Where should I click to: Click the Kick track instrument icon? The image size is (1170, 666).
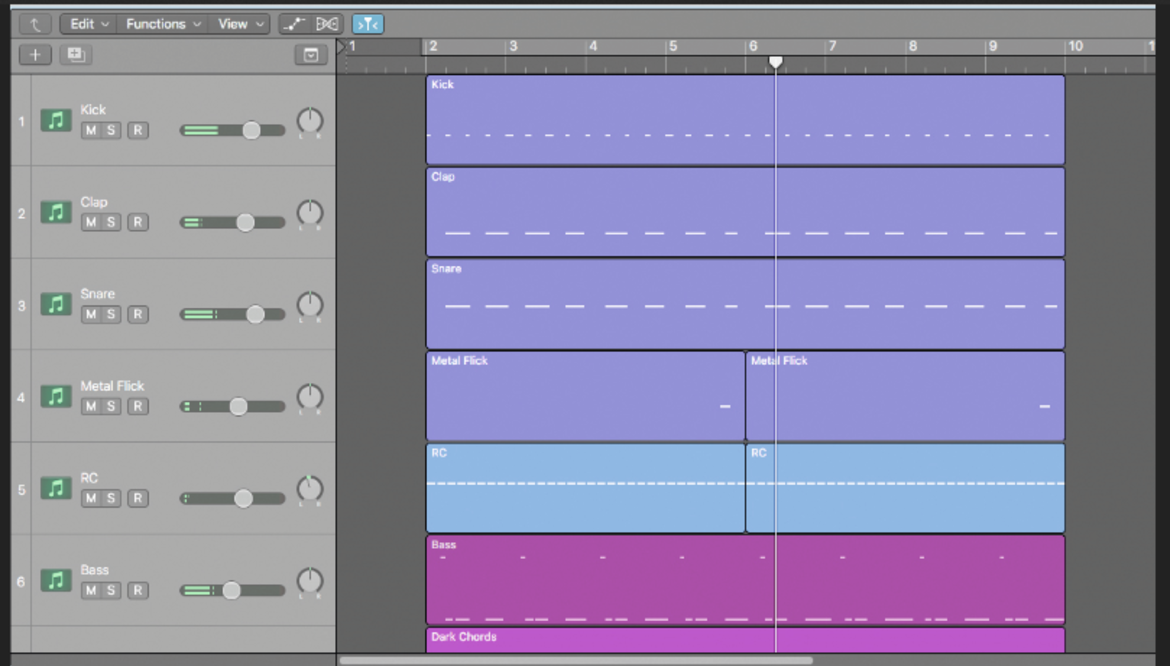pyautogui.click(x=56, y=120)
